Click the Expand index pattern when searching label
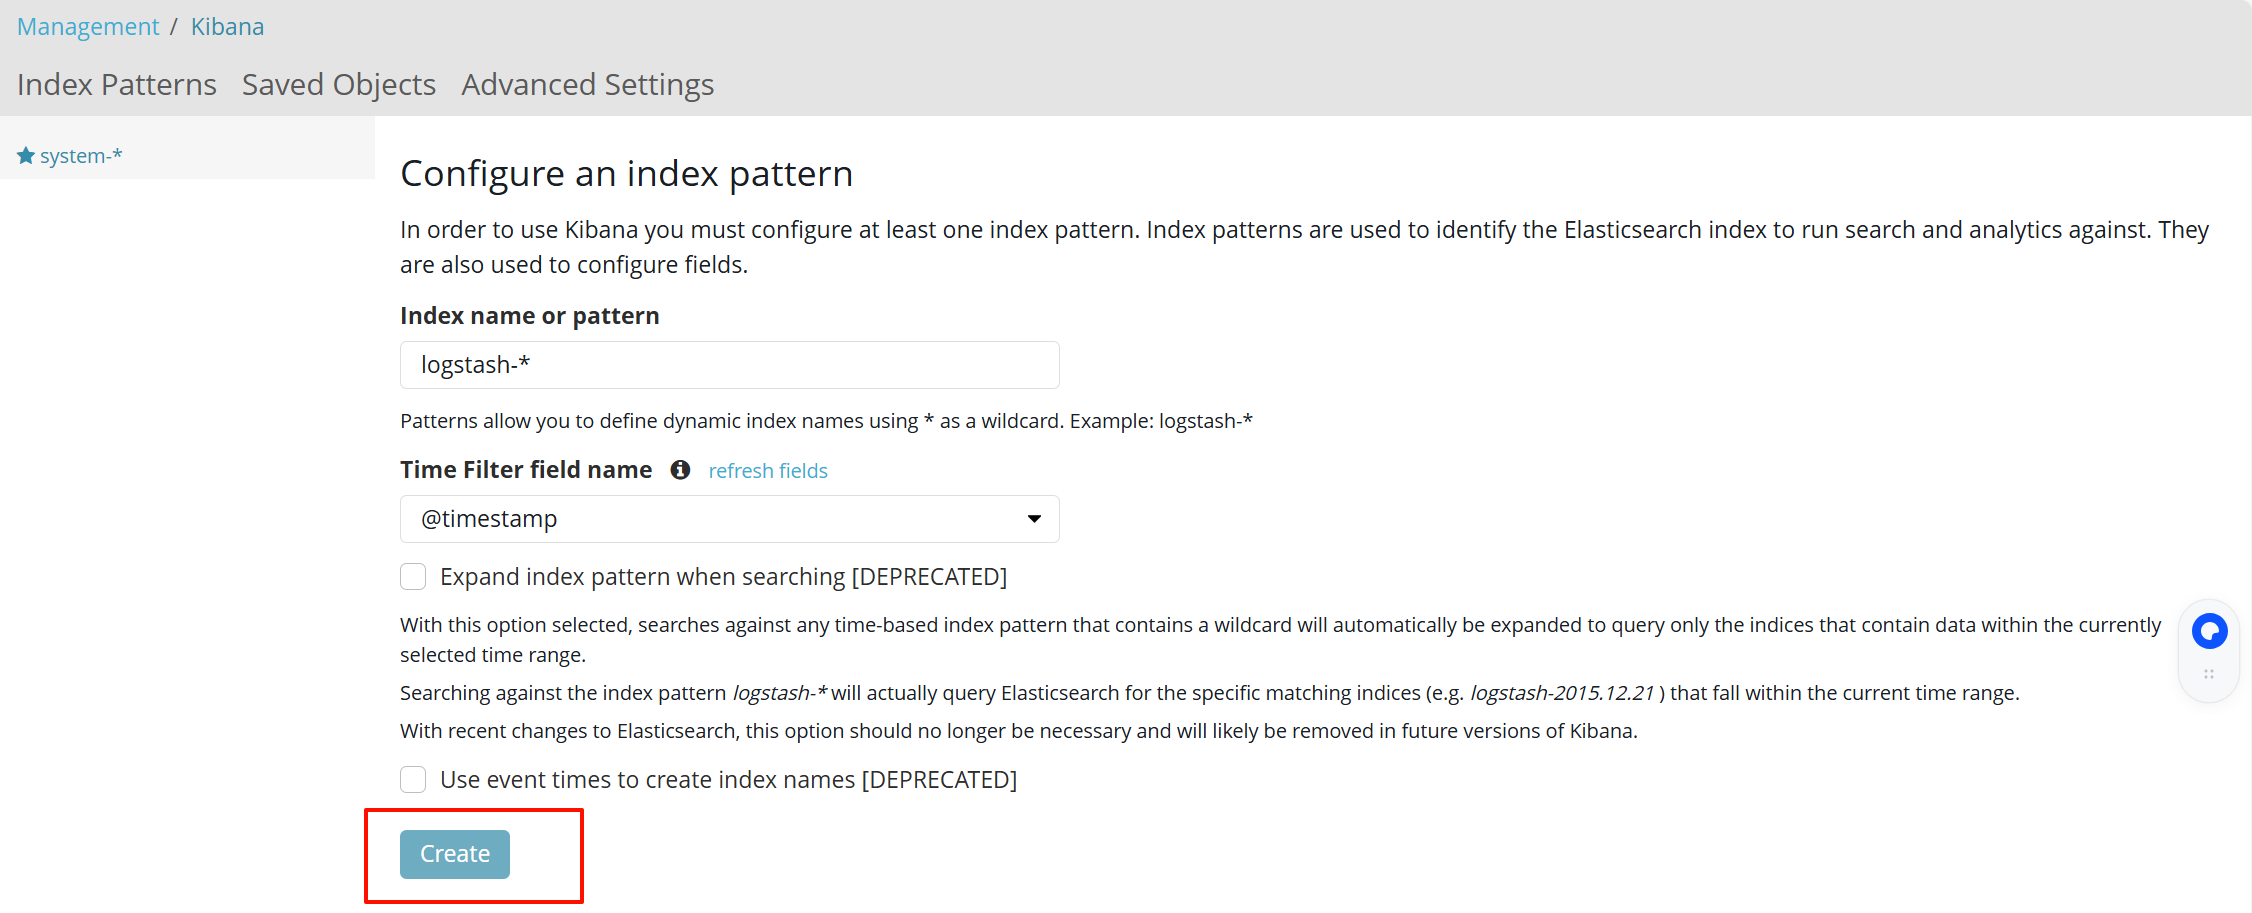 [x=724, y=577]
